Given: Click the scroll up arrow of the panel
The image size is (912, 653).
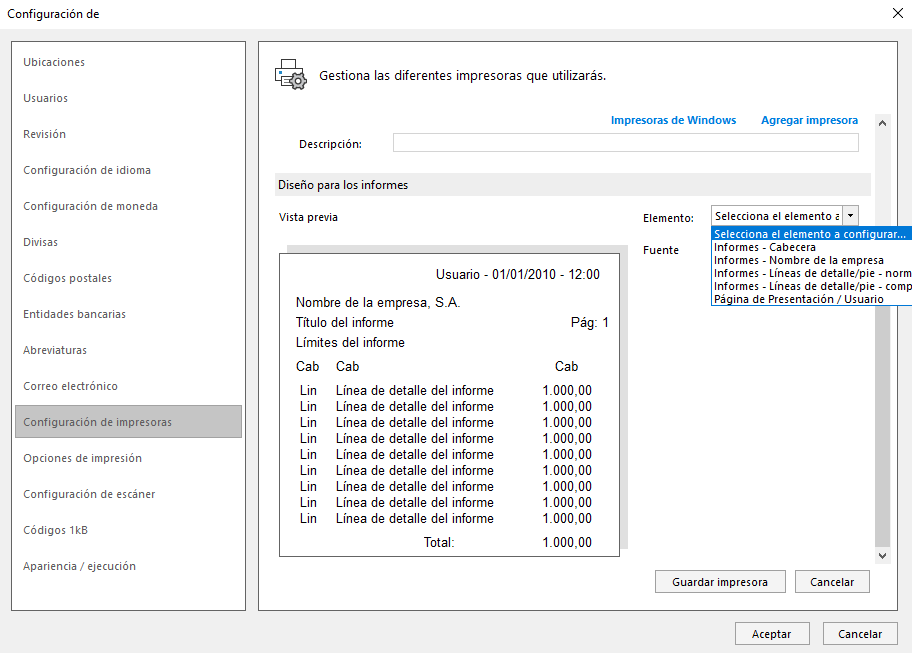Looking at the screenshot, I should (882, 123).
